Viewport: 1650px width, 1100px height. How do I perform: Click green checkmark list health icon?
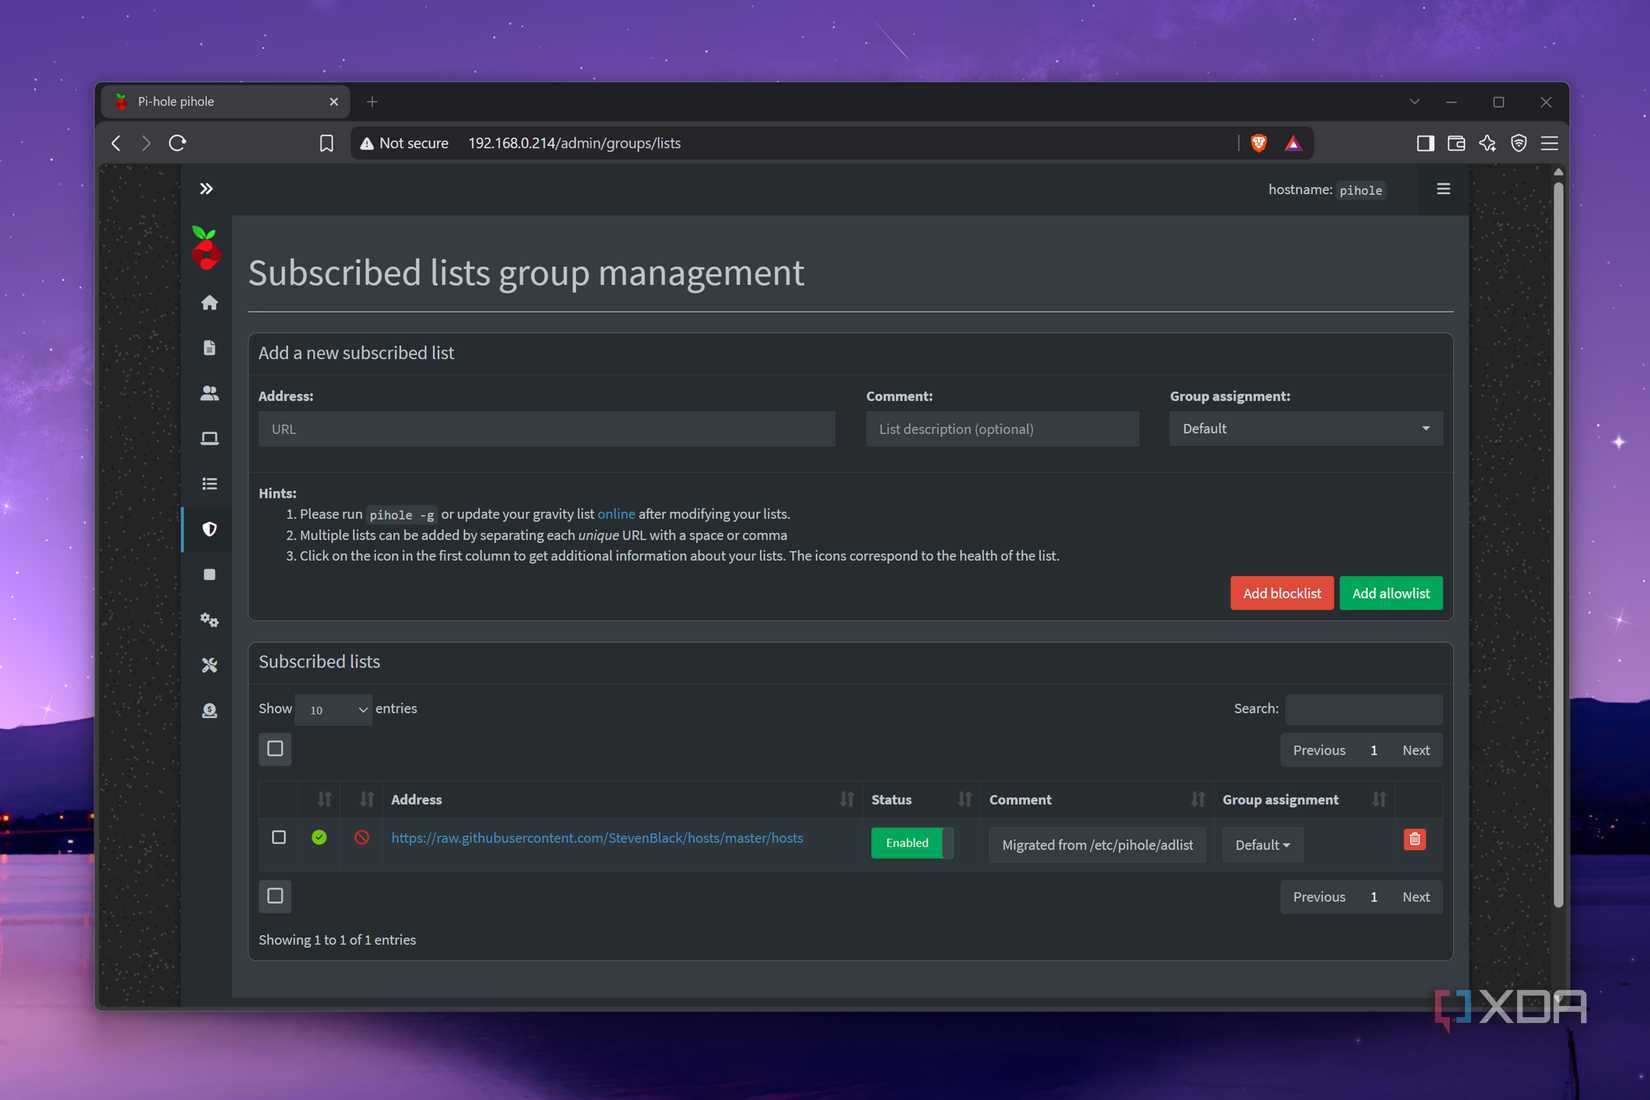[319, 837]
